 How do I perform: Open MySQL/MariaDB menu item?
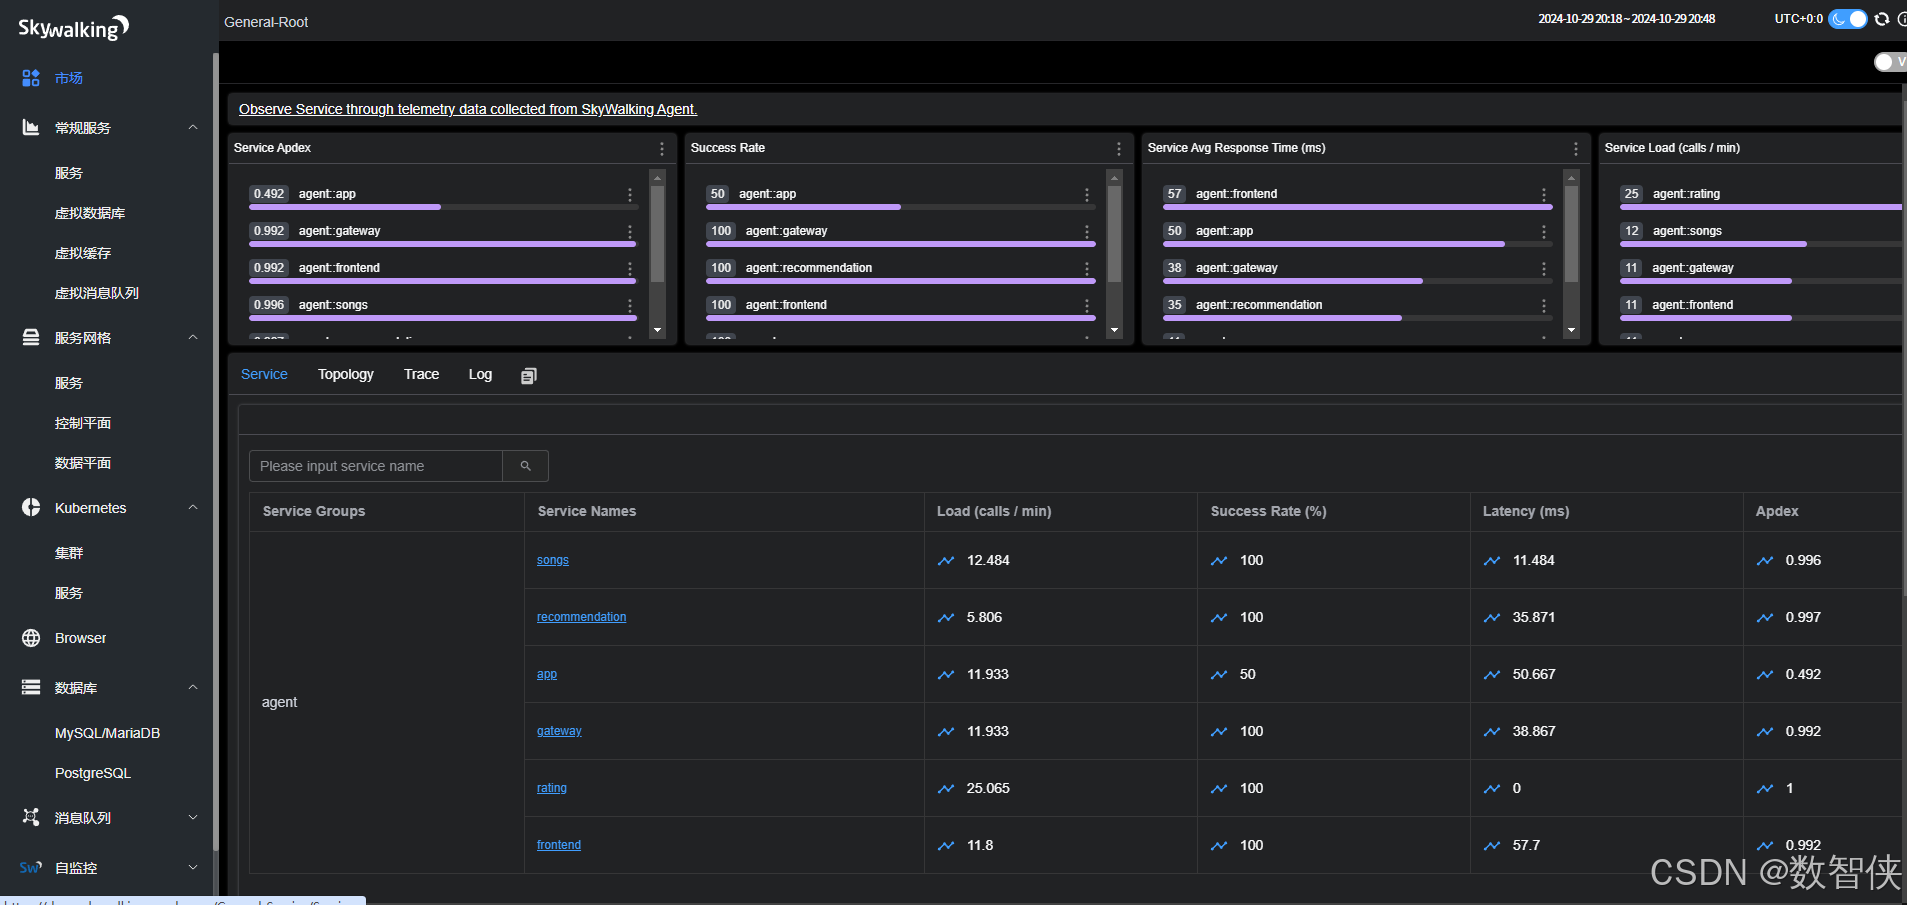[x=107, y=733]
